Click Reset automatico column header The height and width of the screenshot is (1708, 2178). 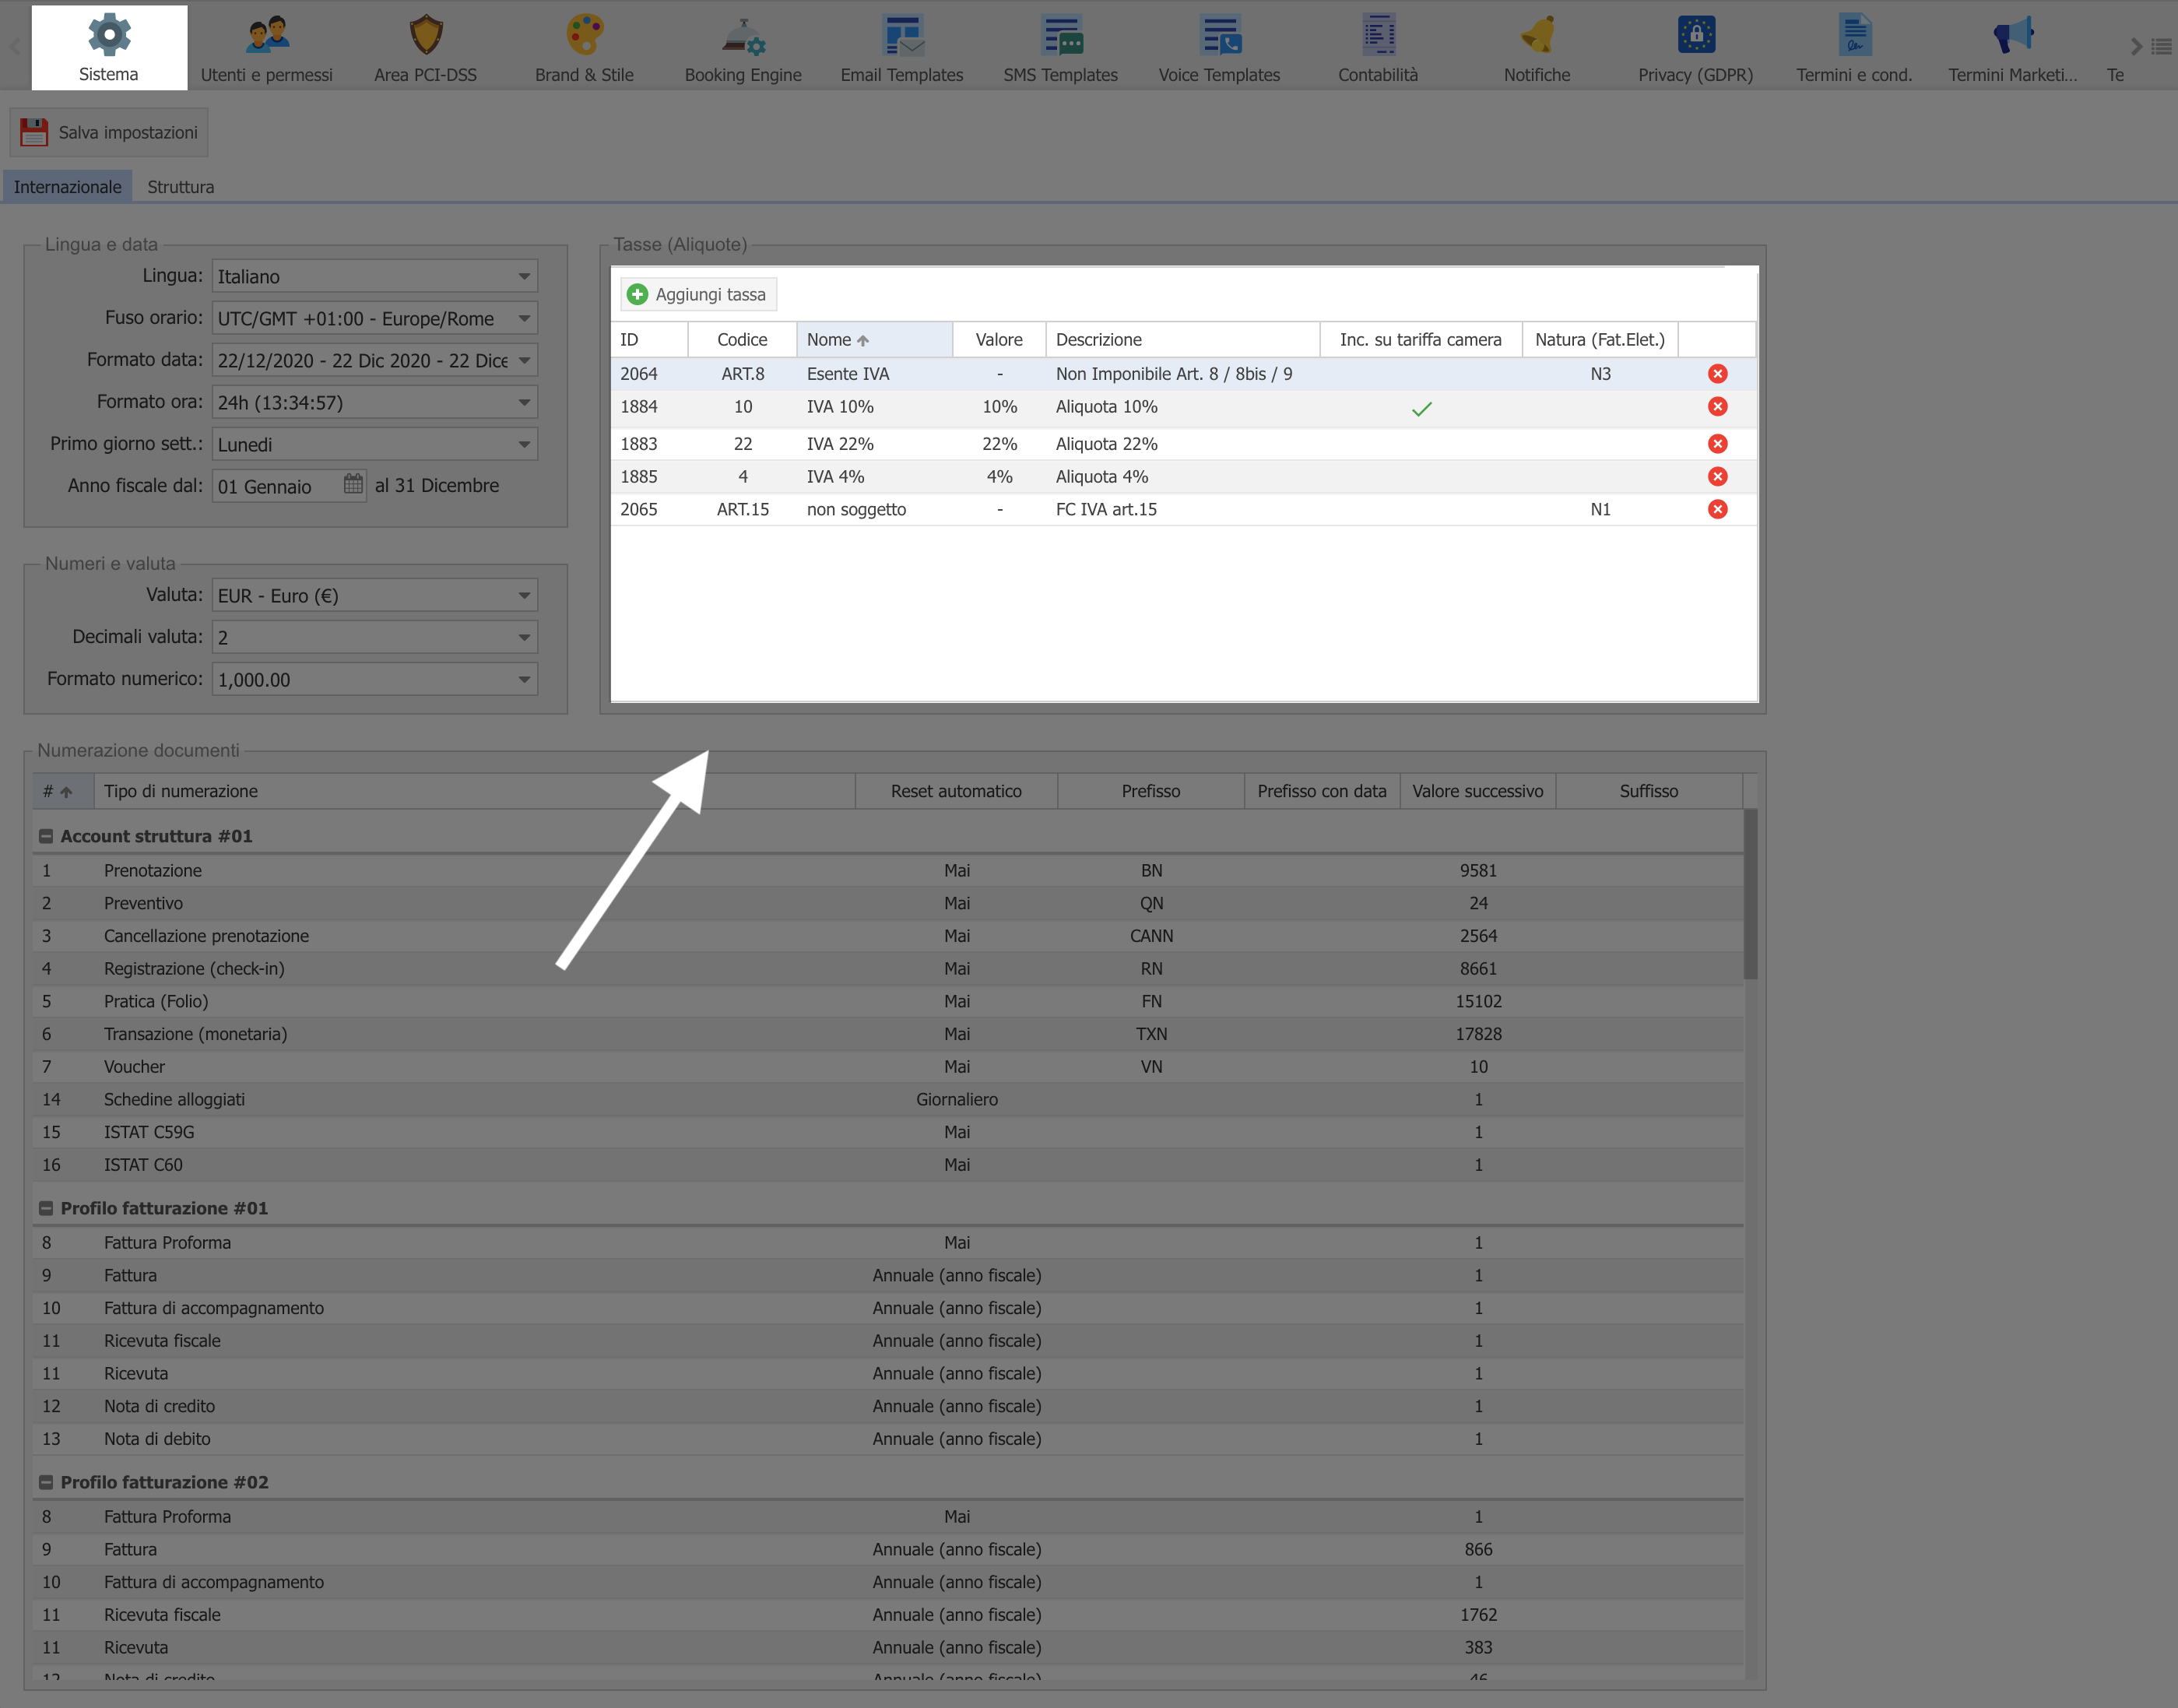click(x=956, y=791)
